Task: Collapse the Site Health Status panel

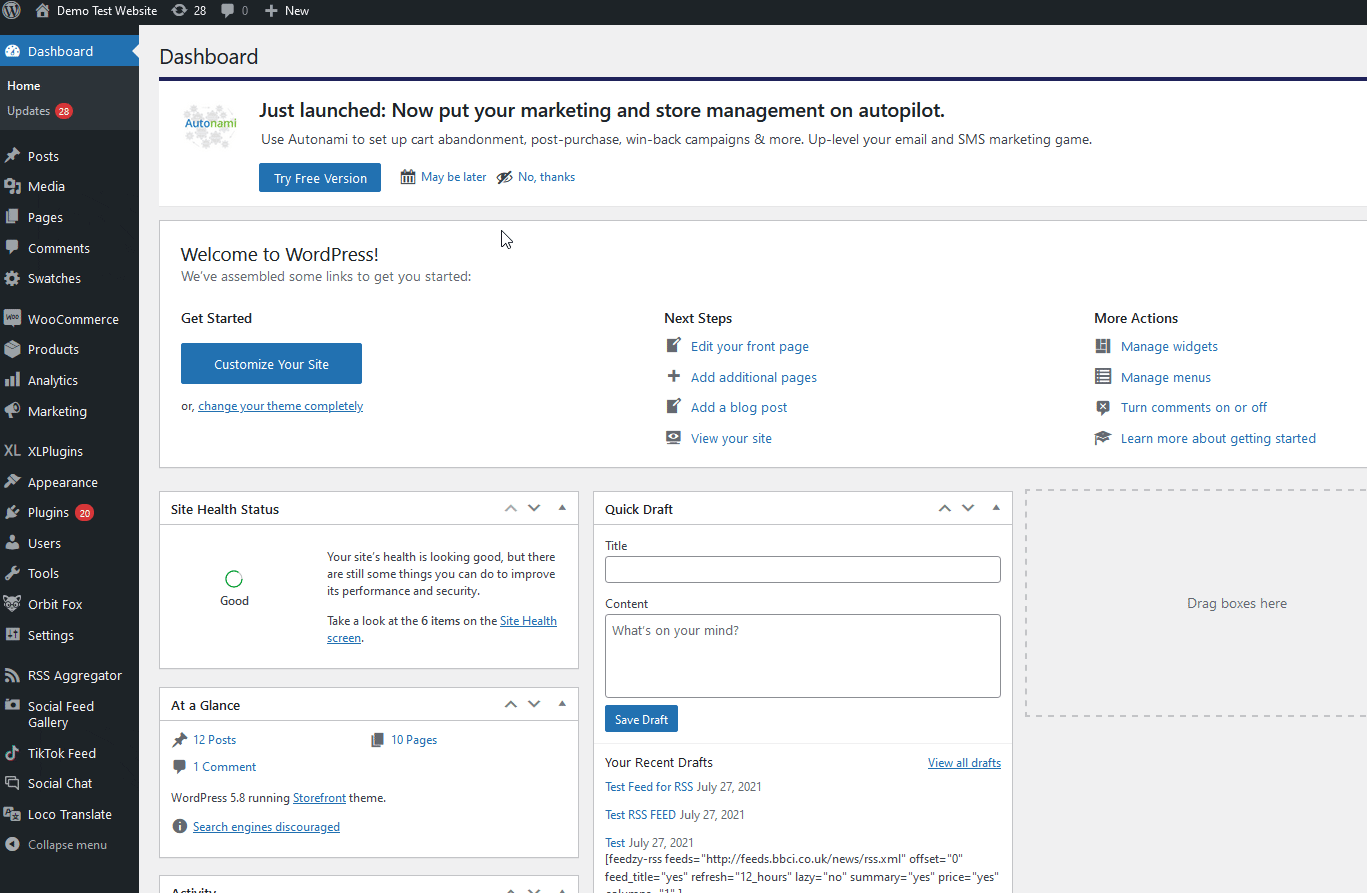Action: tap(561, 508)
